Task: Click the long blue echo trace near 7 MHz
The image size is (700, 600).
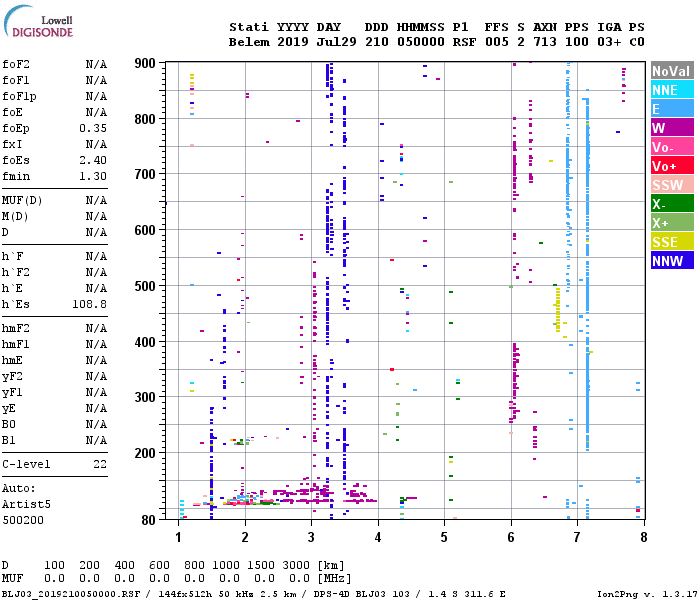Action: point(588,274)
